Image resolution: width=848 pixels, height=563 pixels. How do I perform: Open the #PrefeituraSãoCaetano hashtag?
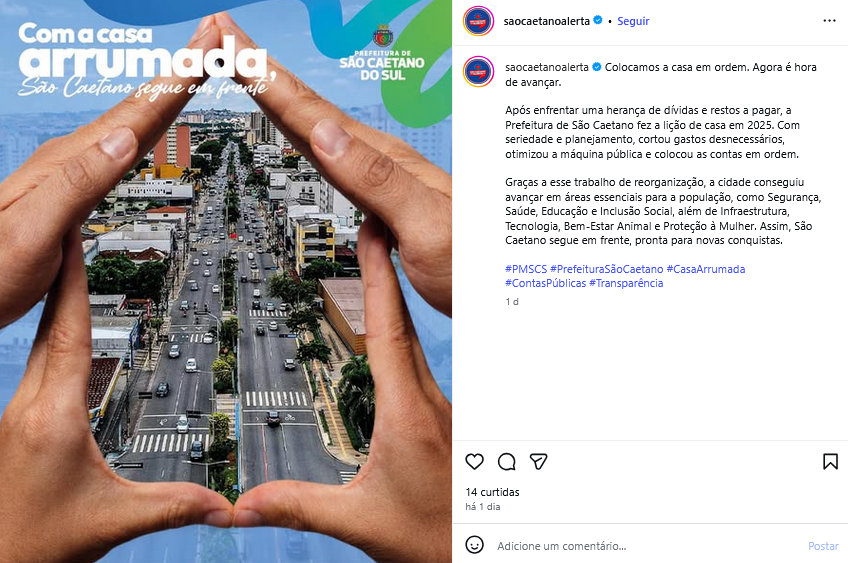pyautogui.click(x=606, y=269)
